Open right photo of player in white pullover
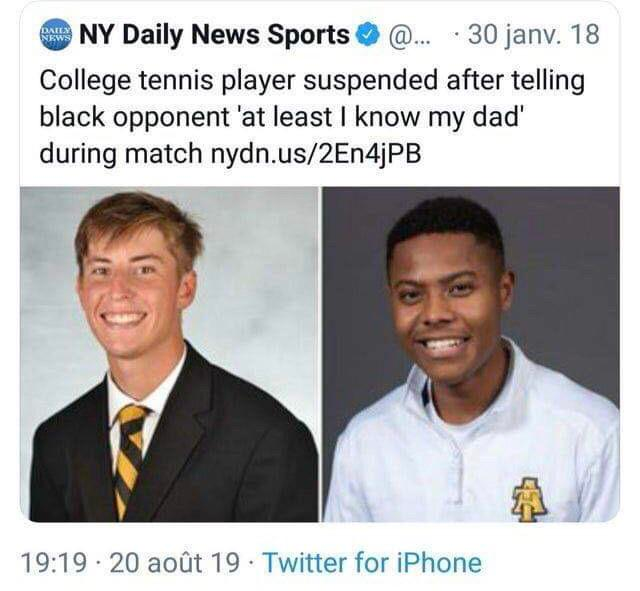The width and height of the screenshot is (640, 591). [471, 354]
